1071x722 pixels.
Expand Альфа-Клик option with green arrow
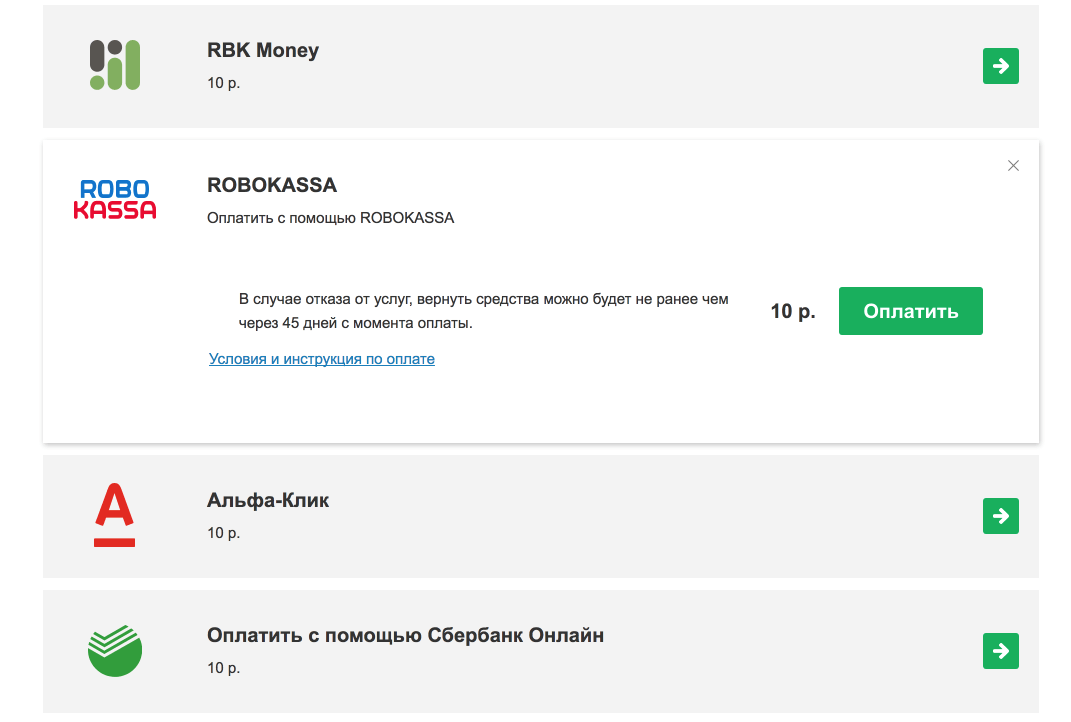[1001, 516]
